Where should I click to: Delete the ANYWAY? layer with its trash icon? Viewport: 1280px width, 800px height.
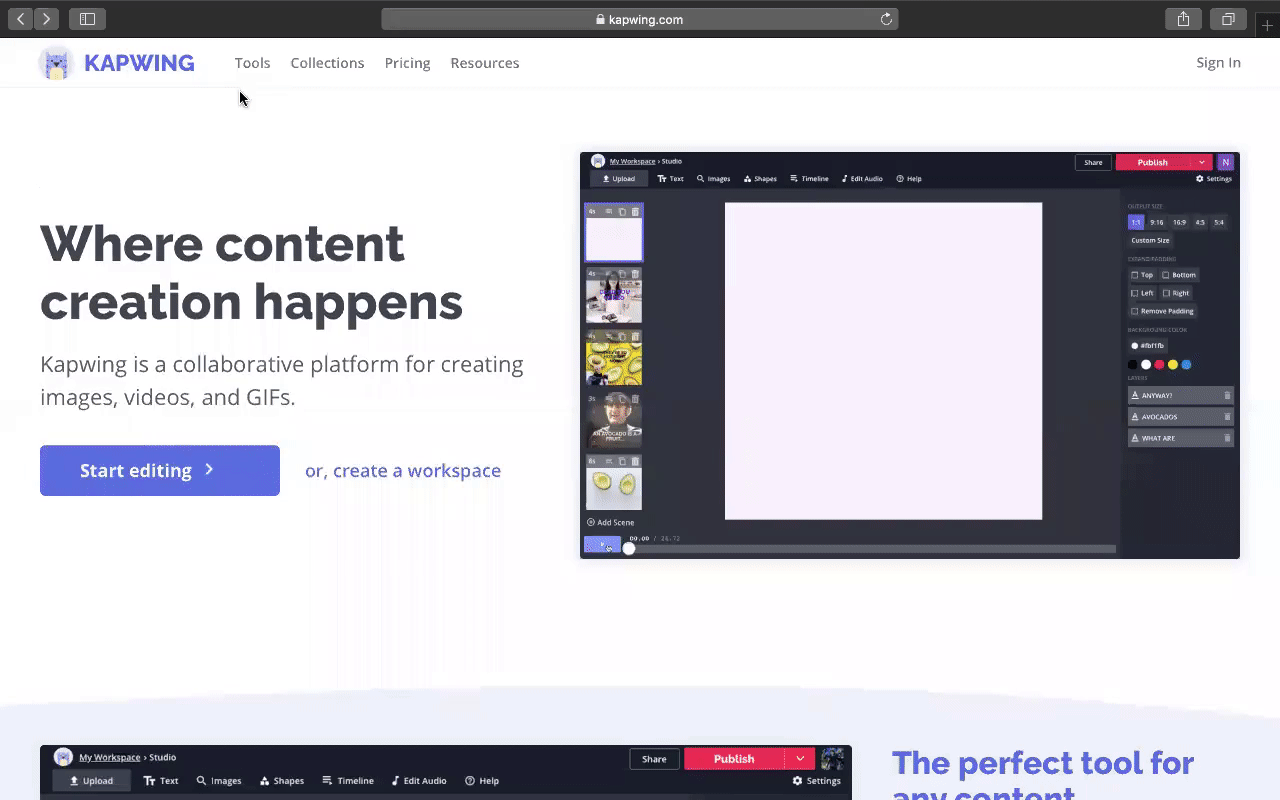pos(1227,396)
